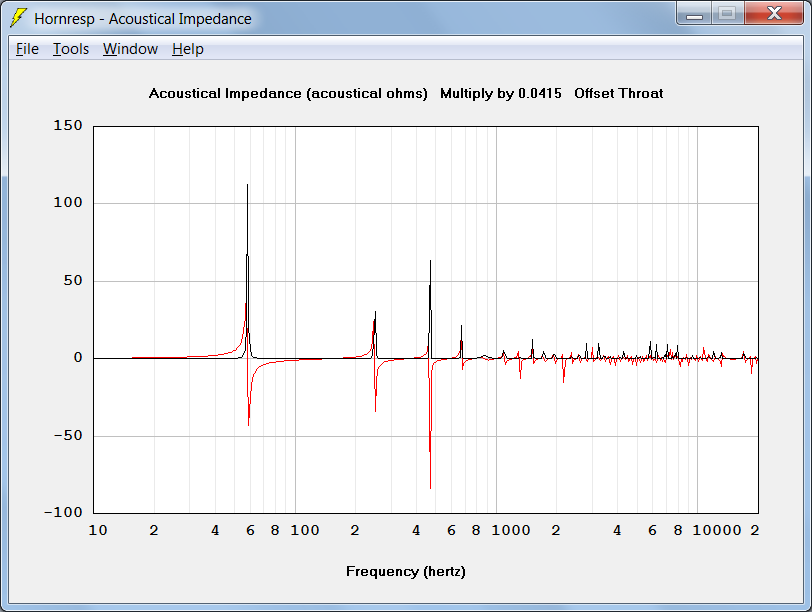This screenshot has width=812, height=612.
Task: Click the 150 y-axis value
Action: click(68, 126)
